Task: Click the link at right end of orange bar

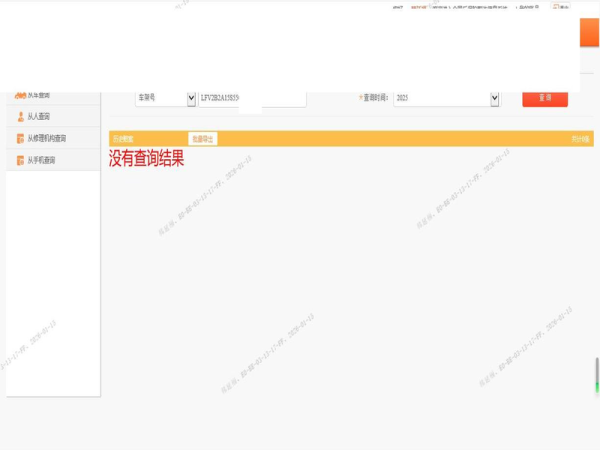Action: click(579, 139)
